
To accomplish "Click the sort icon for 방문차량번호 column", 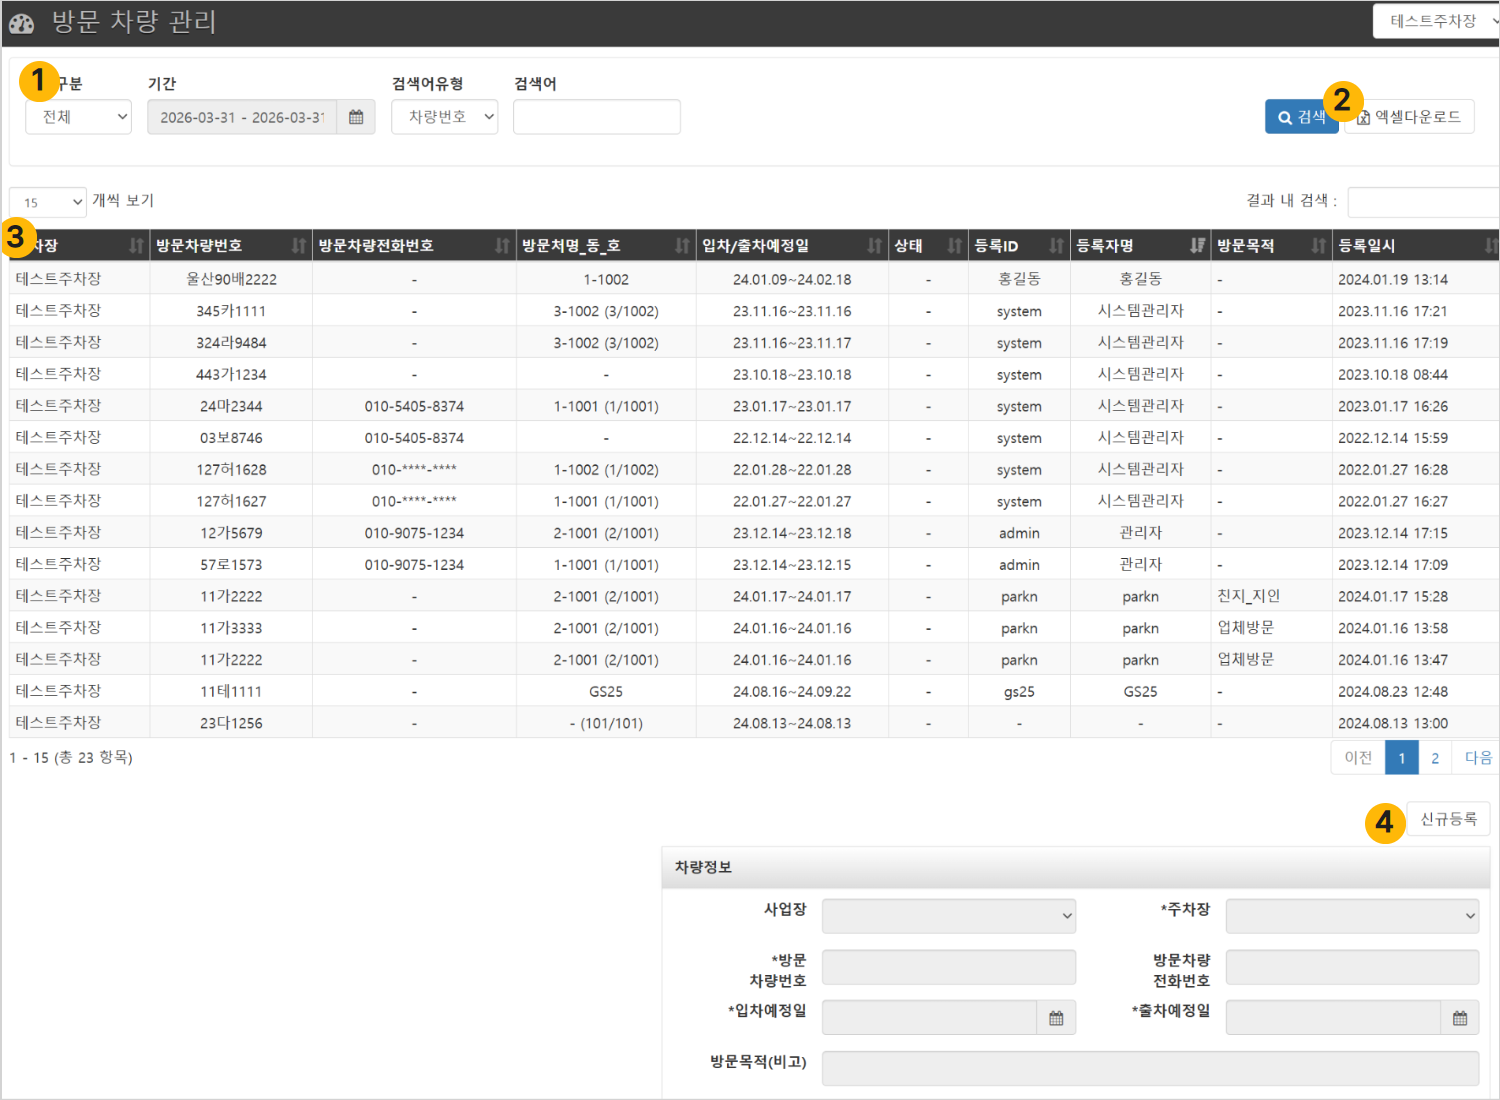I will pyautogui.click(x=299, y=246).
